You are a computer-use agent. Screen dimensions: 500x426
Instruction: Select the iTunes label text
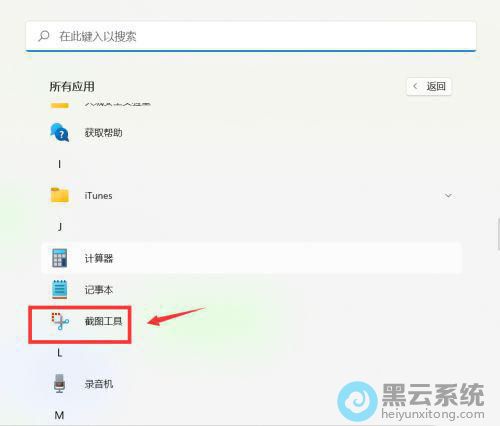[98, 196]
